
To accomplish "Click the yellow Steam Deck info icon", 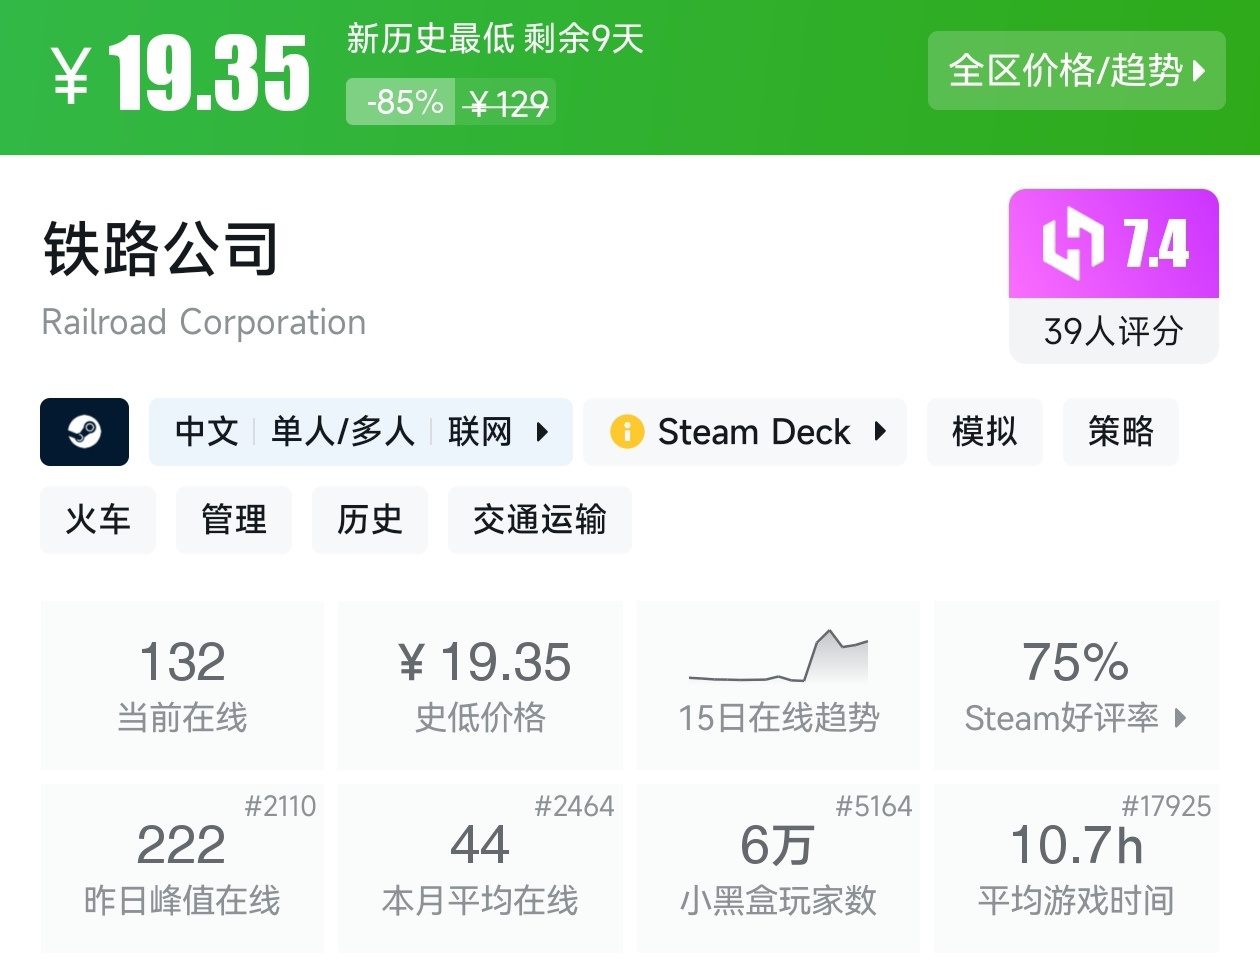I will pos(627,432).
